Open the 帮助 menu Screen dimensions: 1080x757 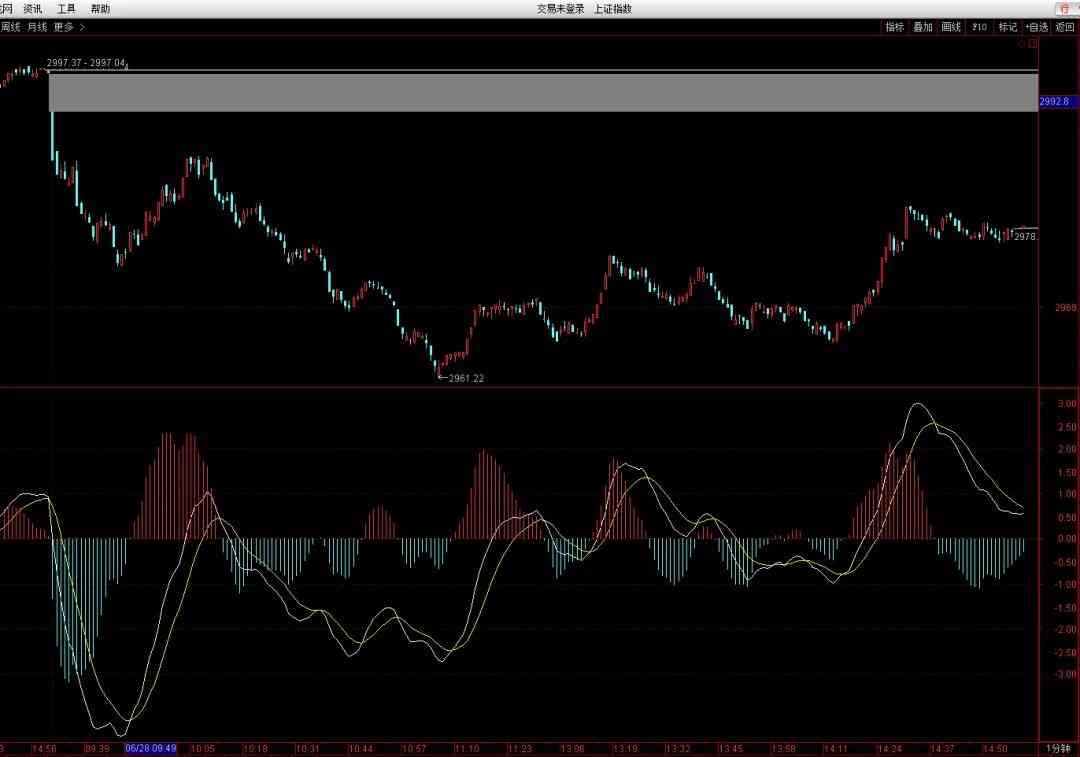[101, 9]
